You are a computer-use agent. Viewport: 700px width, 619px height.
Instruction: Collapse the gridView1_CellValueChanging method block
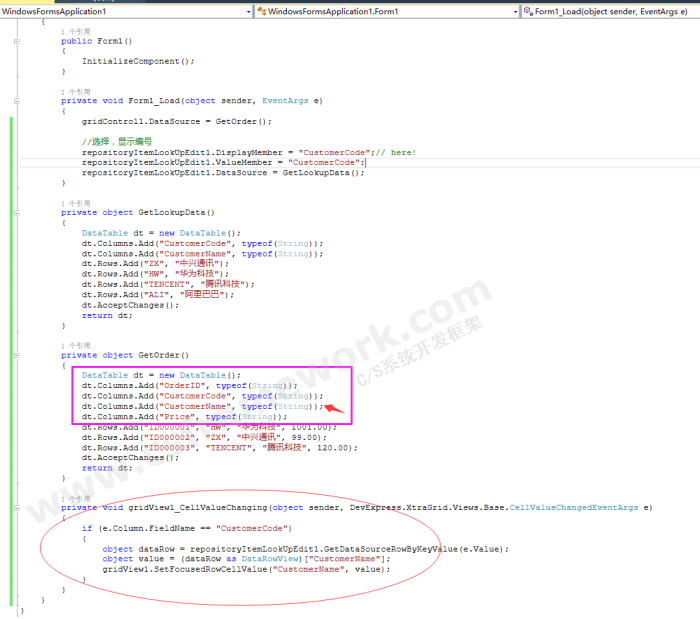[x=19, y=508]
